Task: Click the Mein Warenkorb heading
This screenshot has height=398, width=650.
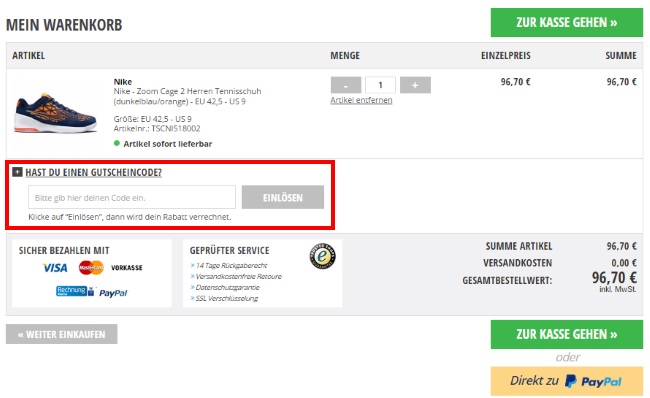Action: pos(64,25)
